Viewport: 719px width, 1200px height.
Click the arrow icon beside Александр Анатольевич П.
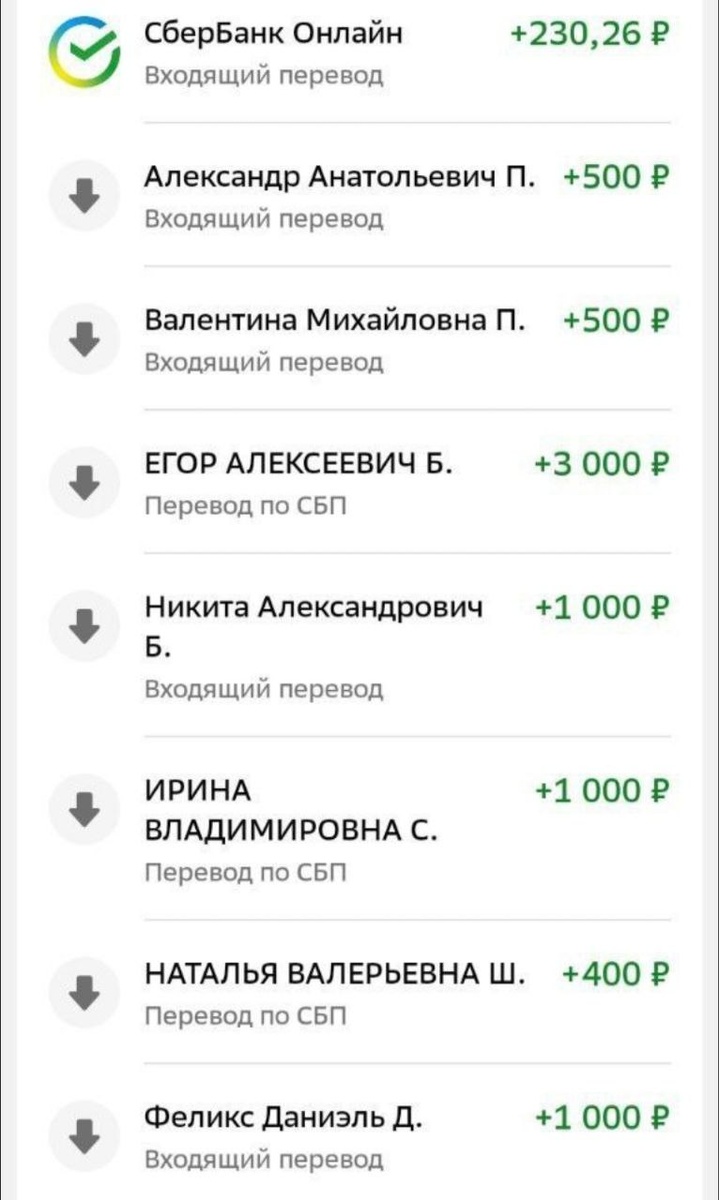coord(85,194)
